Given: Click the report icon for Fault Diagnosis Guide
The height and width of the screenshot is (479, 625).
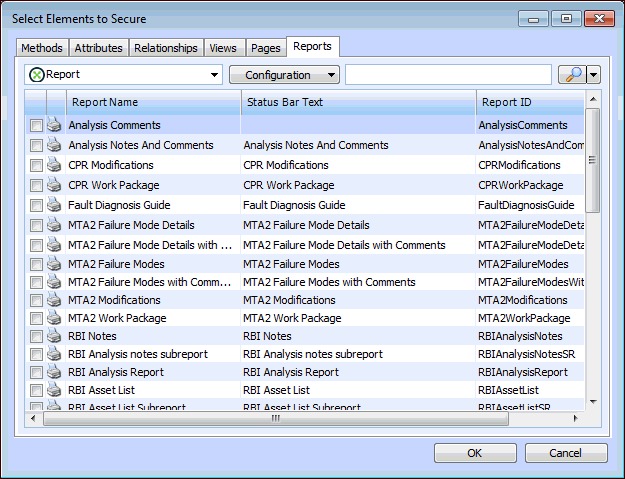Looking at the screenshot, I should point(54,205).
